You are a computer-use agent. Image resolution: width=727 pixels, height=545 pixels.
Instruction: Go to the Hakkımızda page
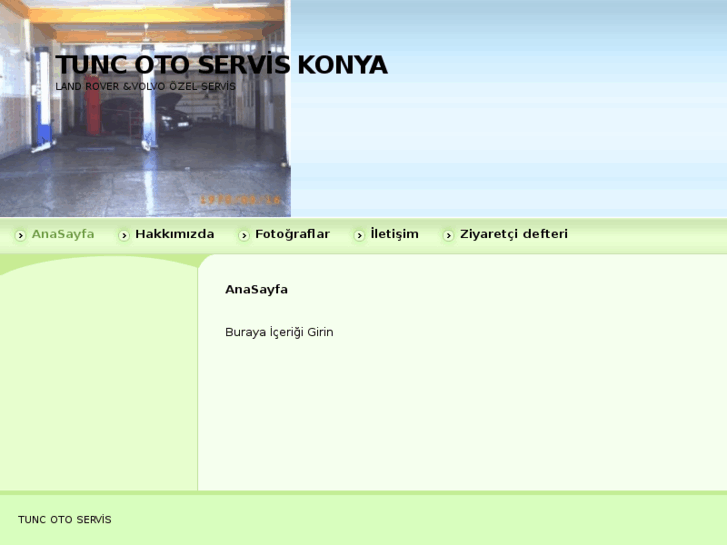pyautogui.click(x=174, y=234)
